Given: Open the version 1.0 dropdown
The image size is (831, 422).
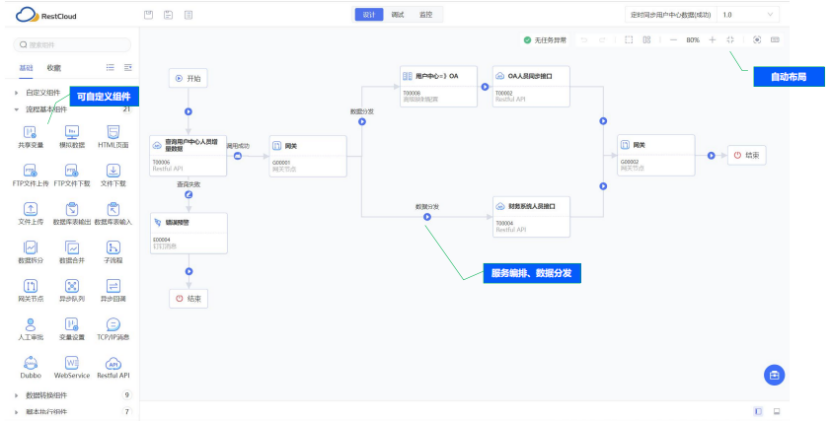Looking at the screenshot, I should click(747, 15).
